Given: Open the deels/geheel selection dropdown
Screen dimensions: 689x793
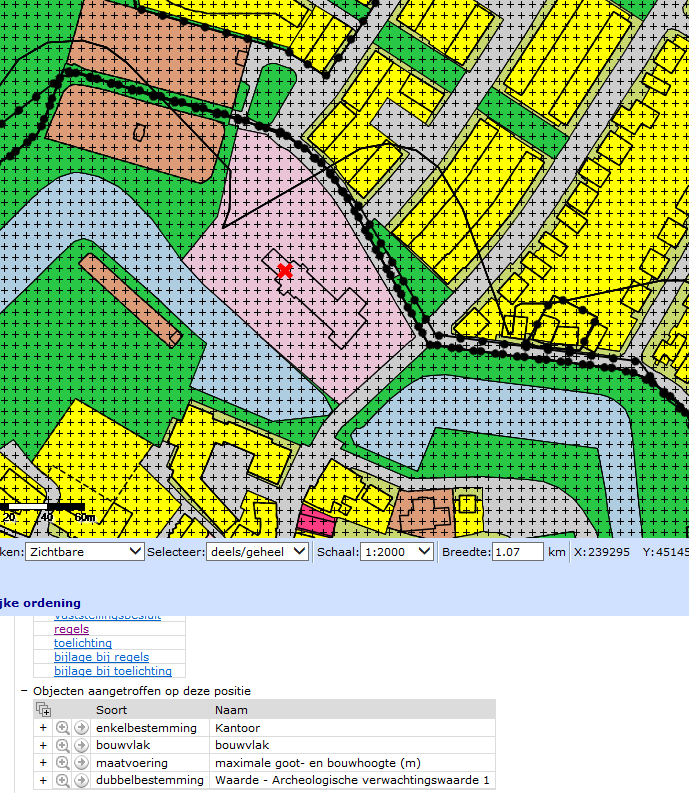Looking at the screenshot, I should pos(257,551).
